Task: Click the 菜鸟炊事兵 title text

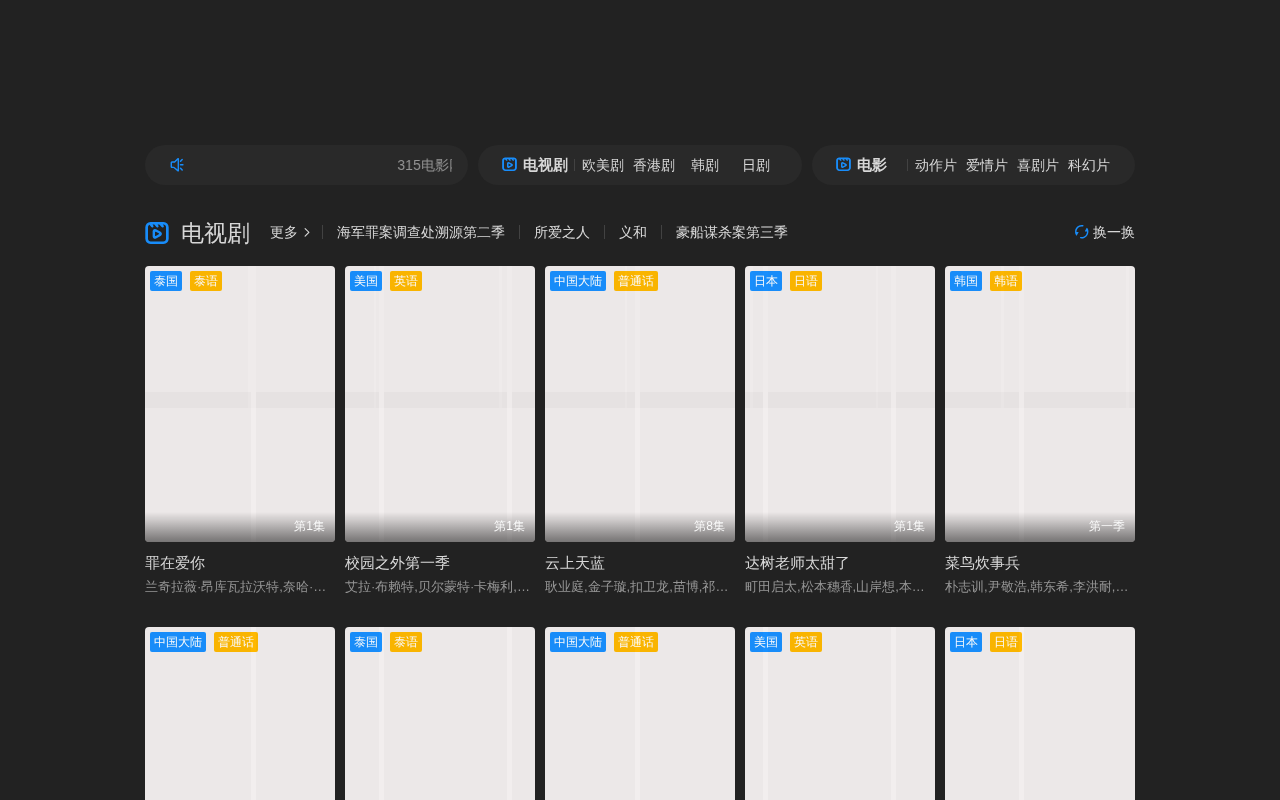Action: click(x=982, y=563)
